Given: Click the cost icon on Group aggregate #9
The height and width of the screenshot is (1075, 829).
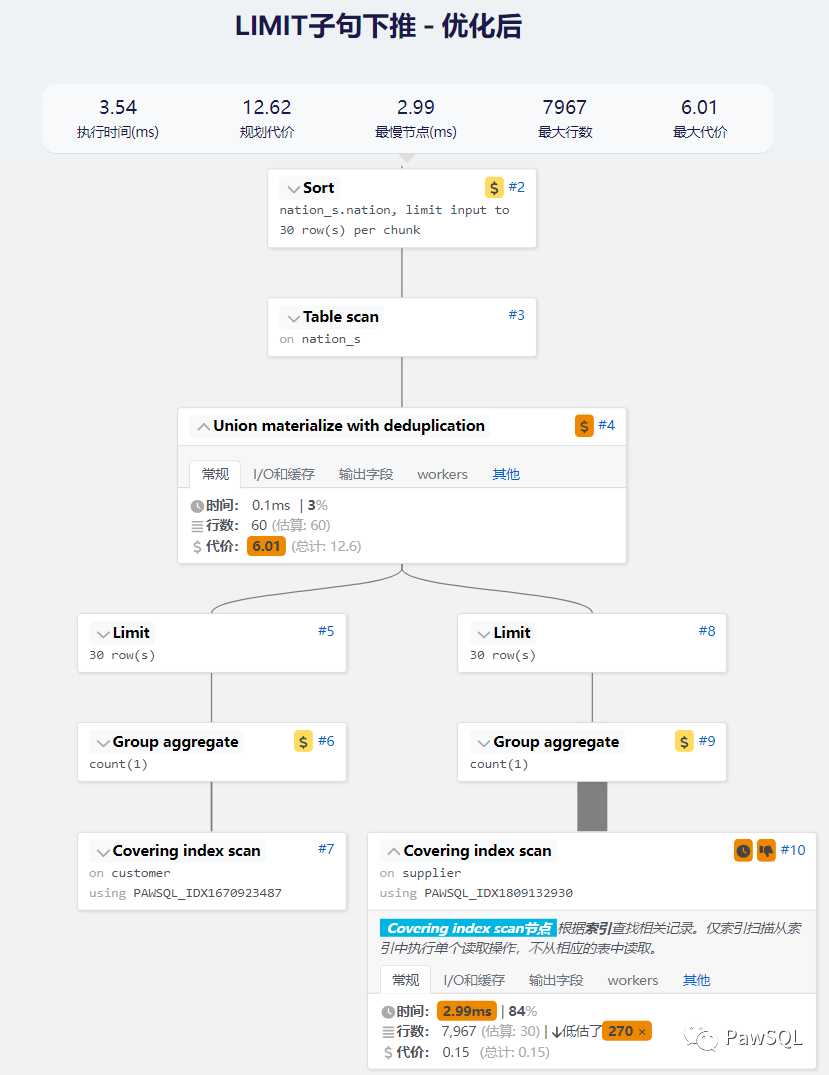Looking at the screenshot, I should [x=684, y=741].
